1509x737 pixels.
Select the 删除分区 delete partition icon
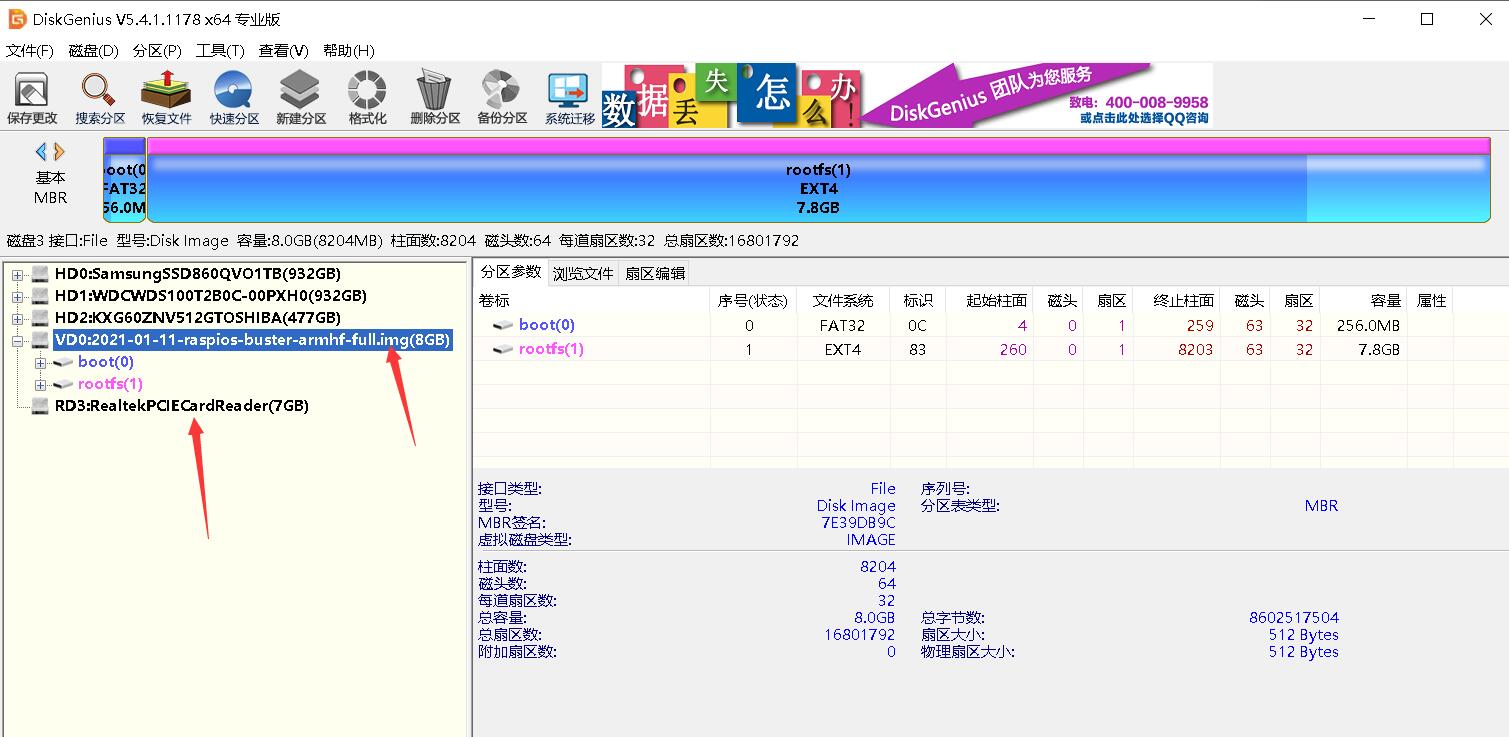click(x=435, y=98)
